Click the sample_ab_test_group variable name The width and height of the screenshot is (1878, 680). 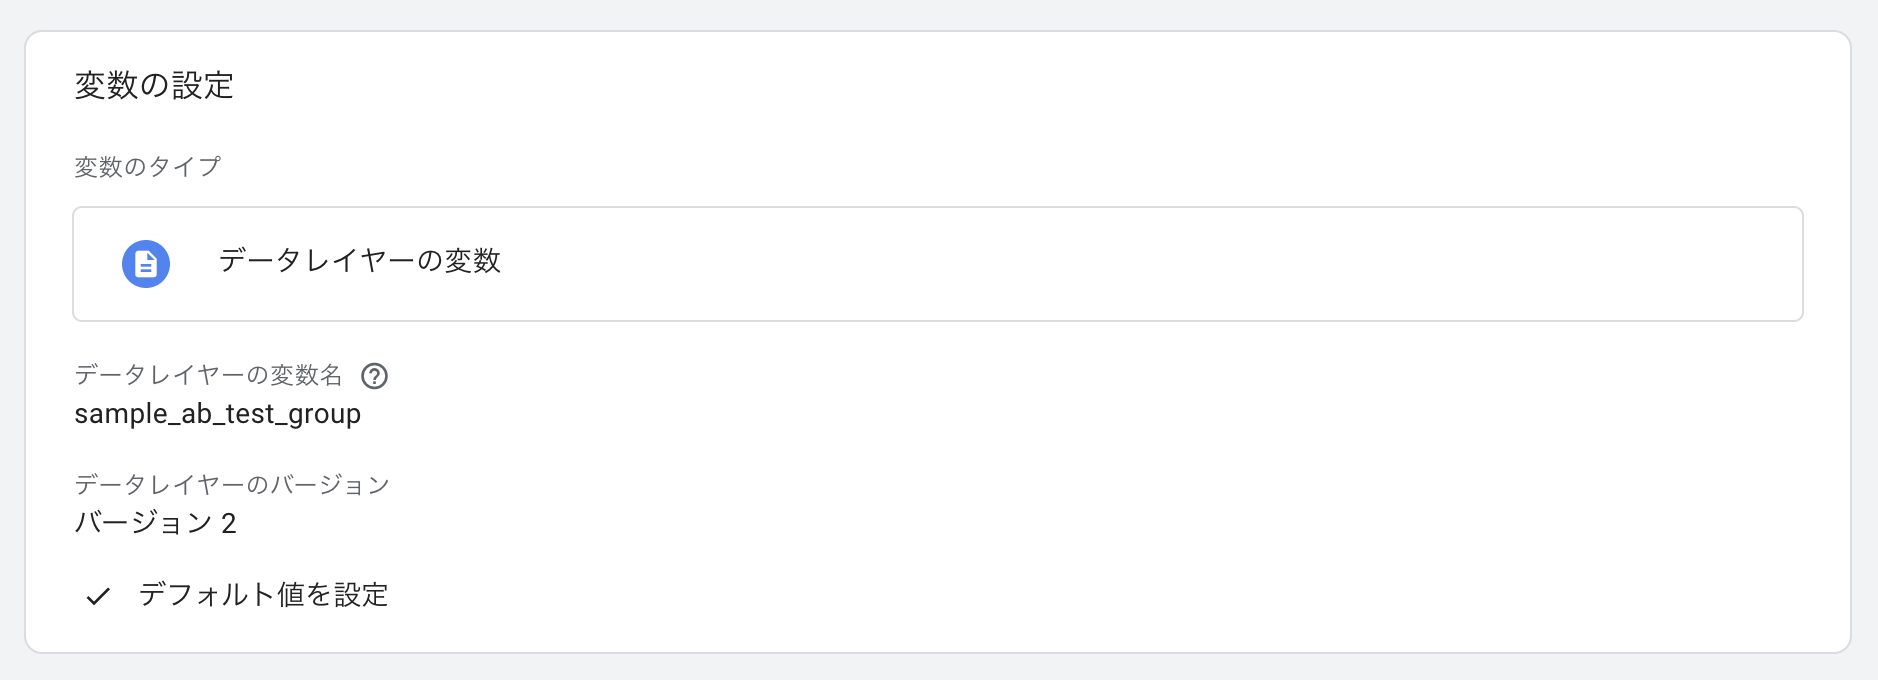coord(217,414)
